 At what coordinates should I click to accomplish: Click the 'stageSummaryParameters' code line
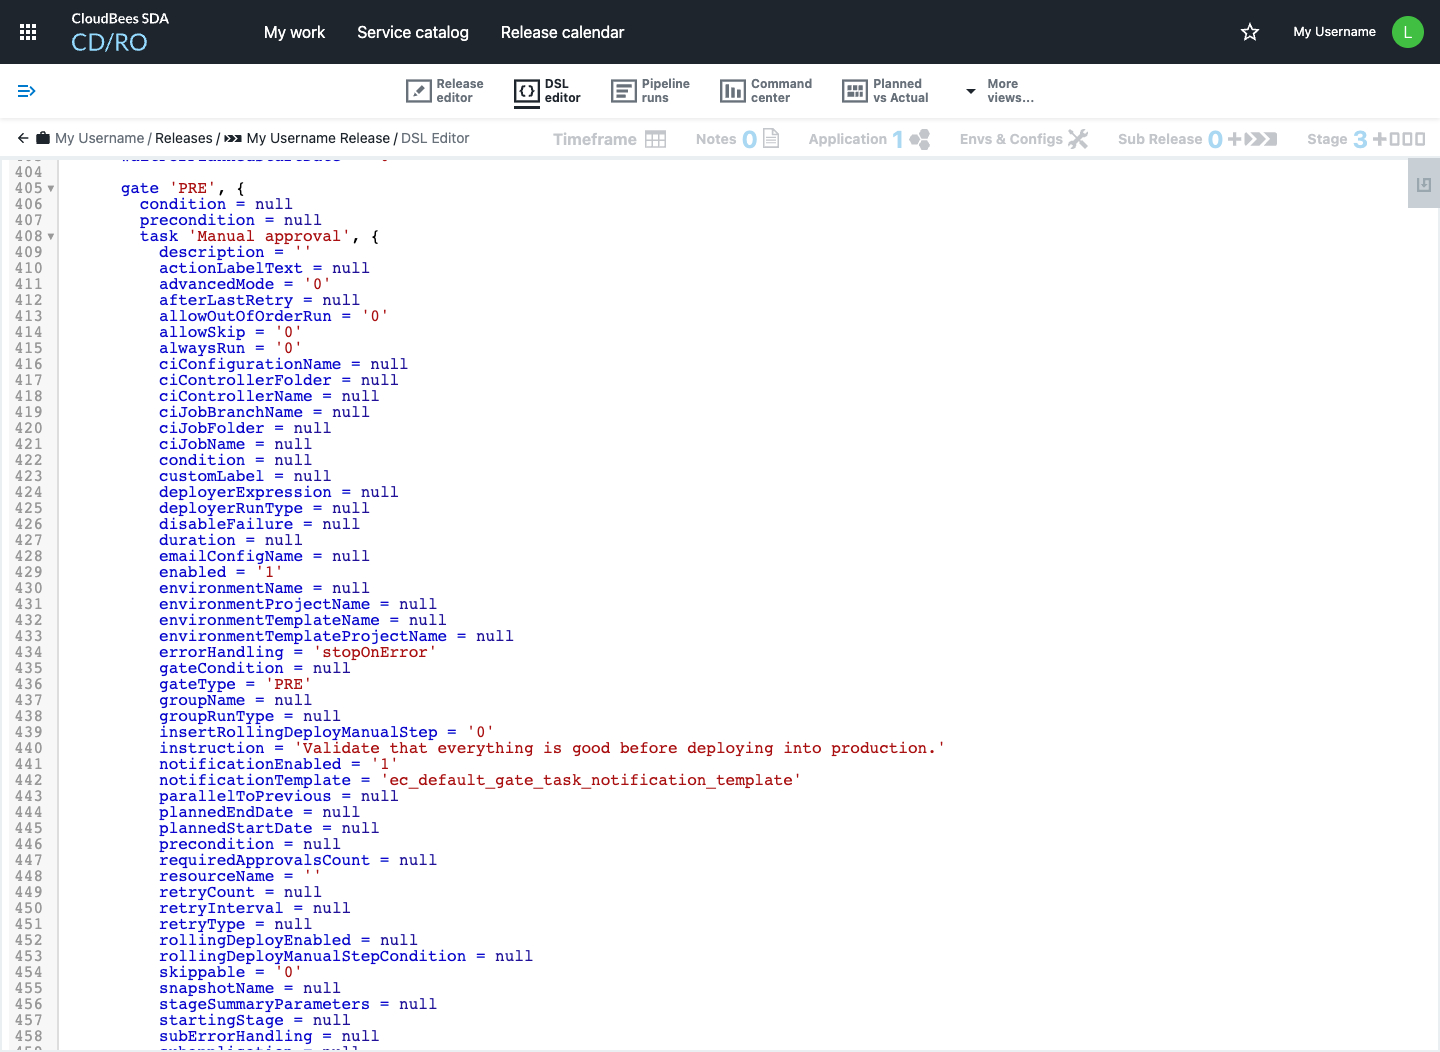tap(298, 1004)
